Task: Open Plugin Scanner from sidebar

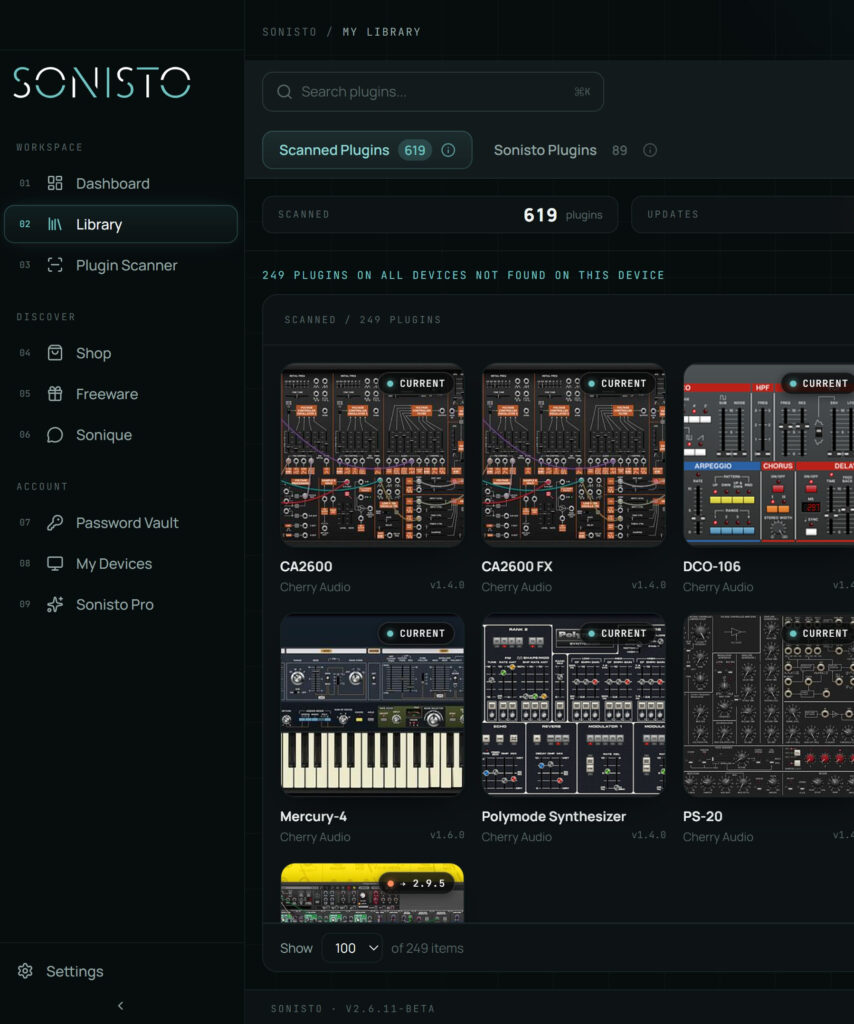Action: point(121,265)
